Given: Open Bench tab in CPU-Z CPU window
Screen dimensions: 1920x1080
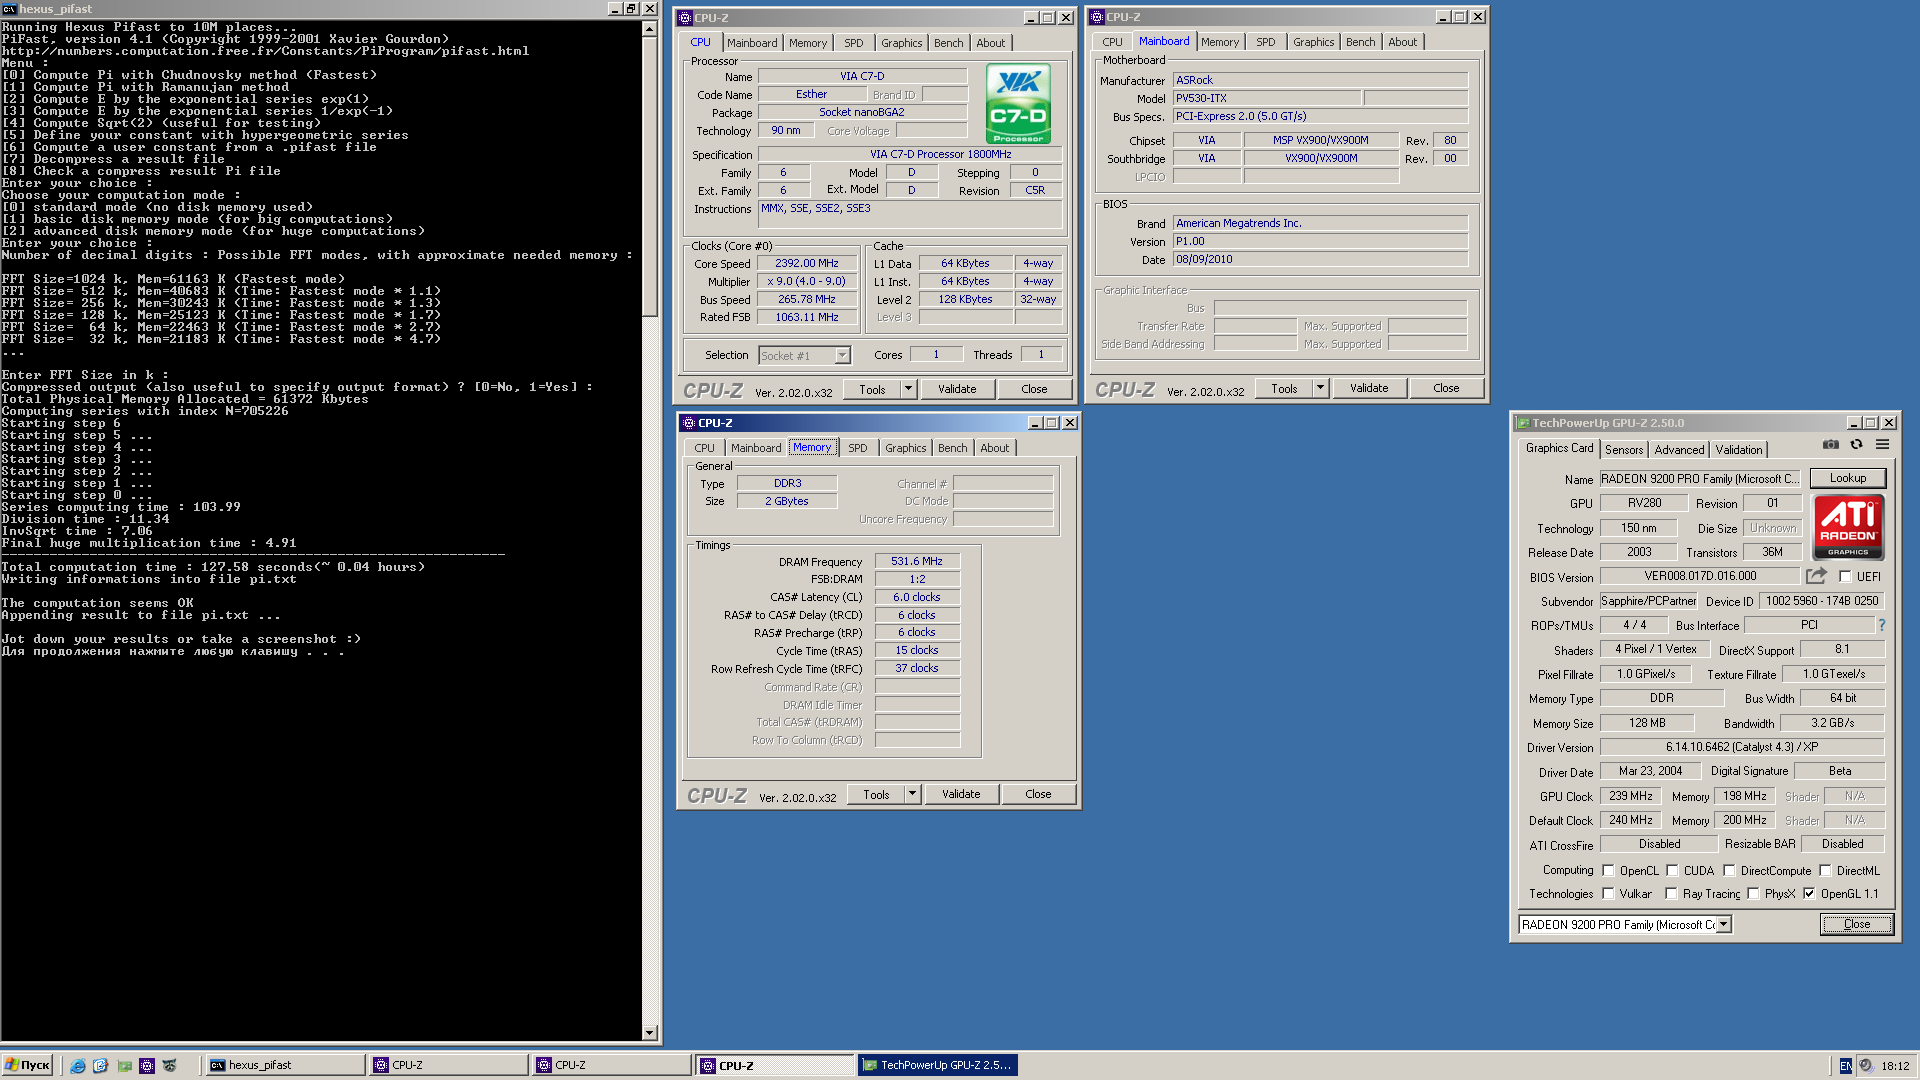Looking at the screenshot, I should click(948, 43).
